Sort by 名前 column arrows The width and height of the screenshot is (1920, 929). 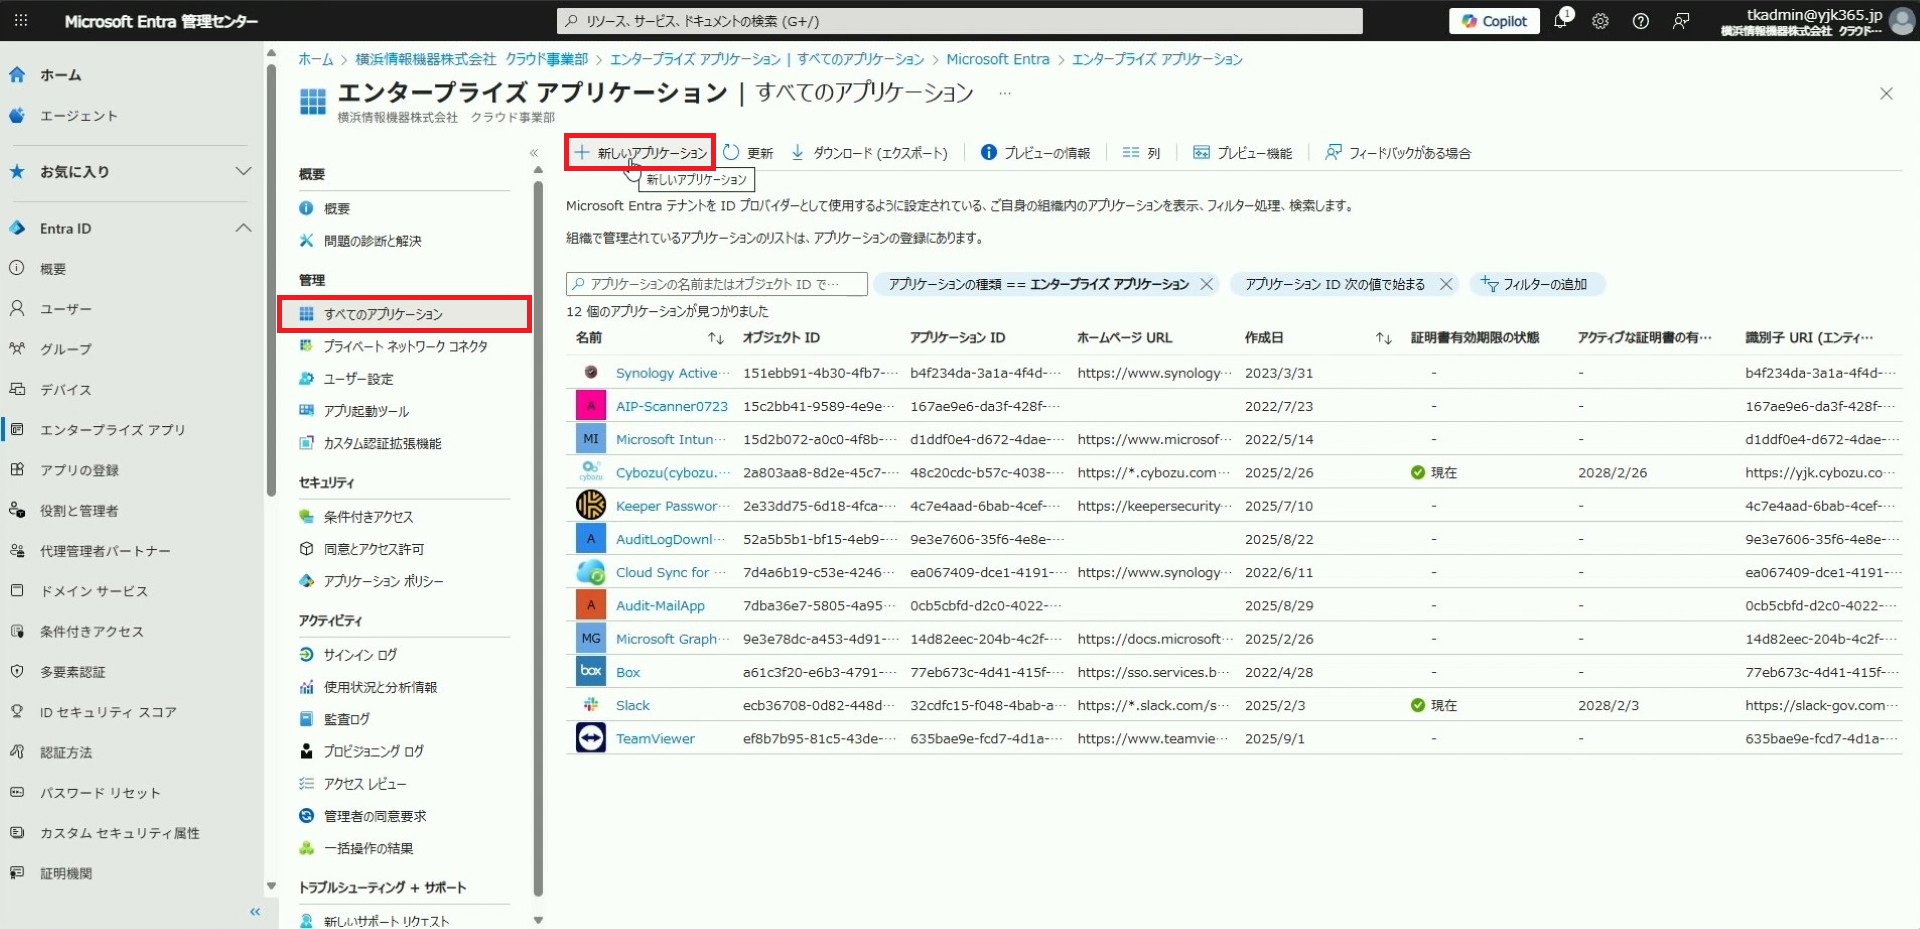(x=715, y=339)
